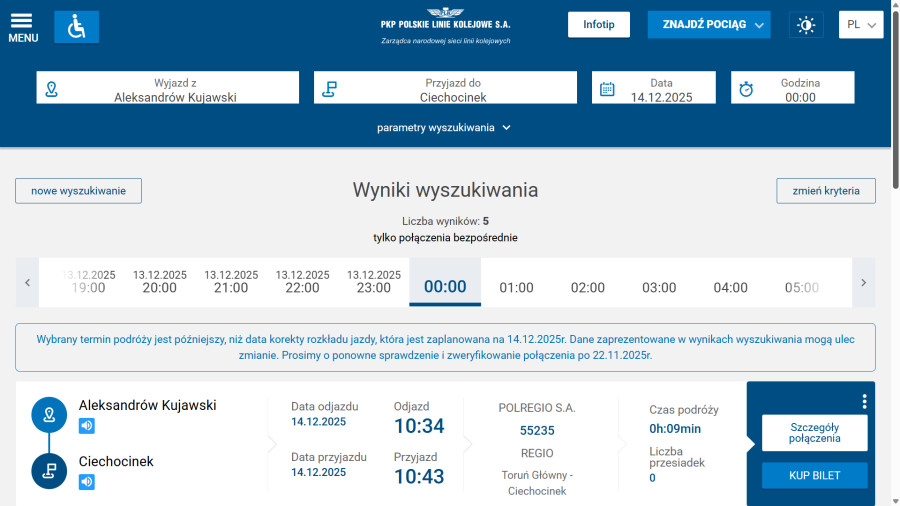Viewport: 900px width, 506px height.
Task: Click the KUP BILET button
Action: (x=814, y=476)
